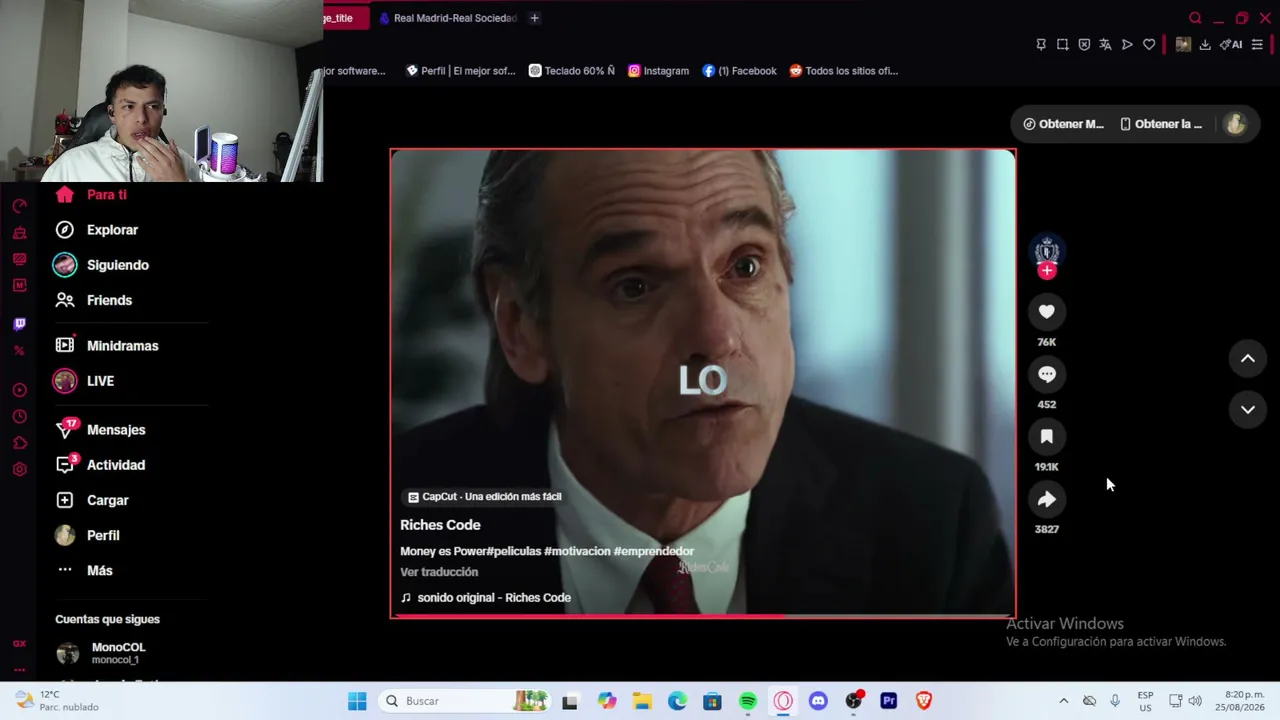Click the browser tab search icon
Viewport: 1280px width, 720px height.
click(x=1195, y=18)
